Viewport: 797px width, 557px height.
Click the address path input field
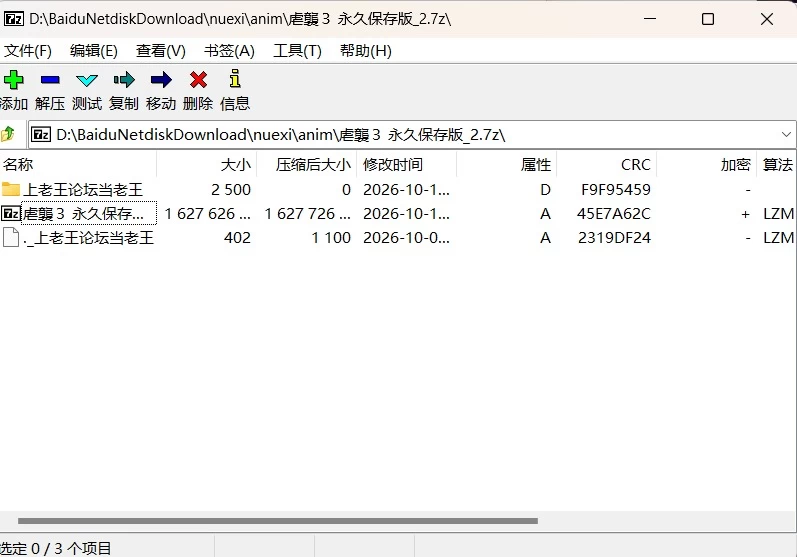coord(412,135)
